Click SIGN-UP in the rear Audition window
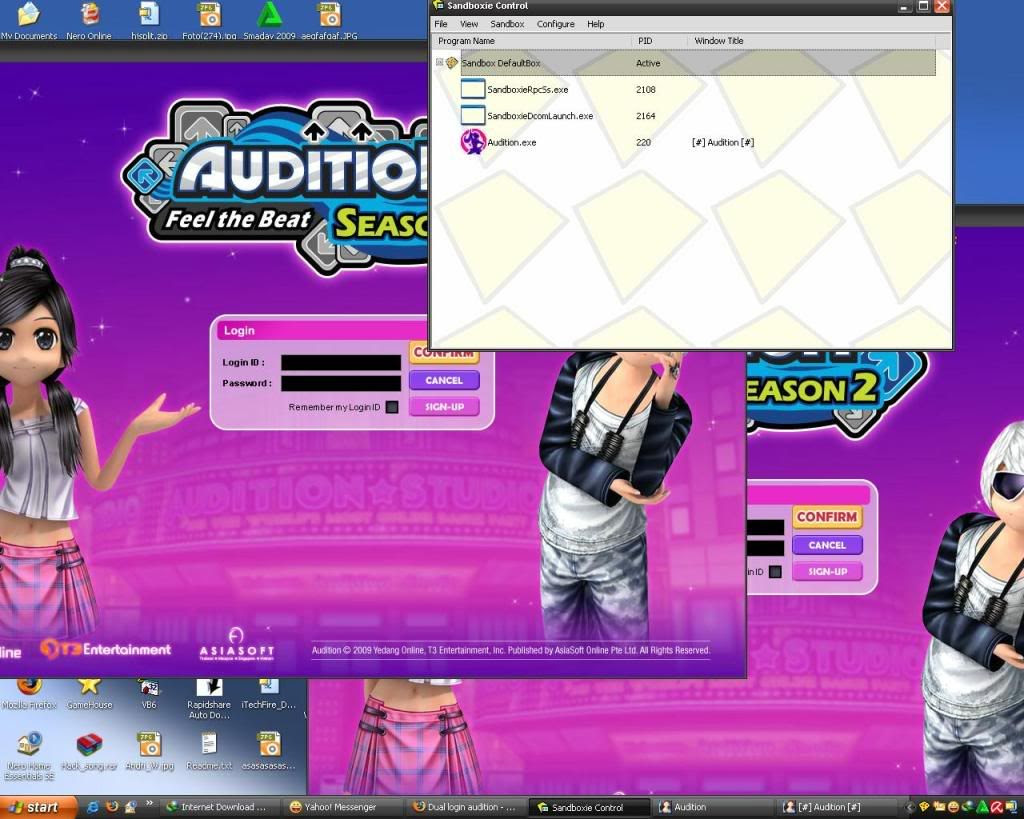Viewport: 1024px width, 819px height. (827, 571)
